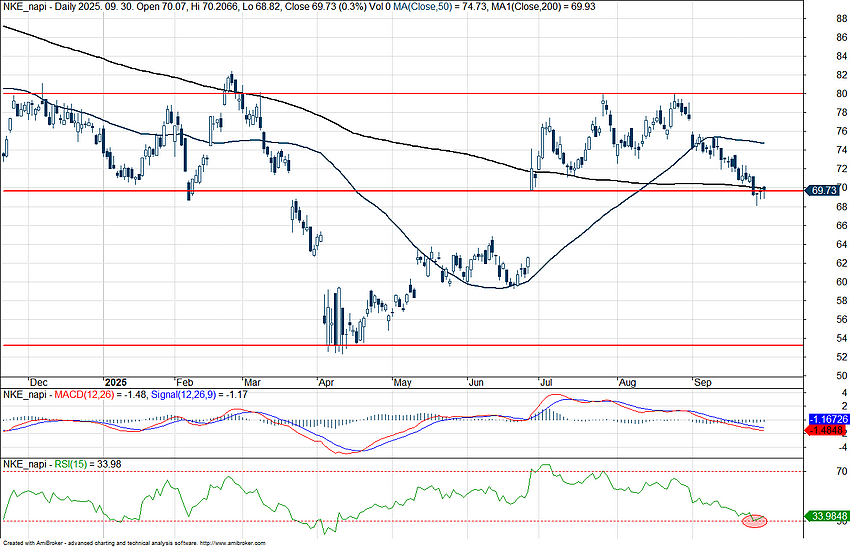Click the Feb month label
850x547 pixels.
[183, 382]
